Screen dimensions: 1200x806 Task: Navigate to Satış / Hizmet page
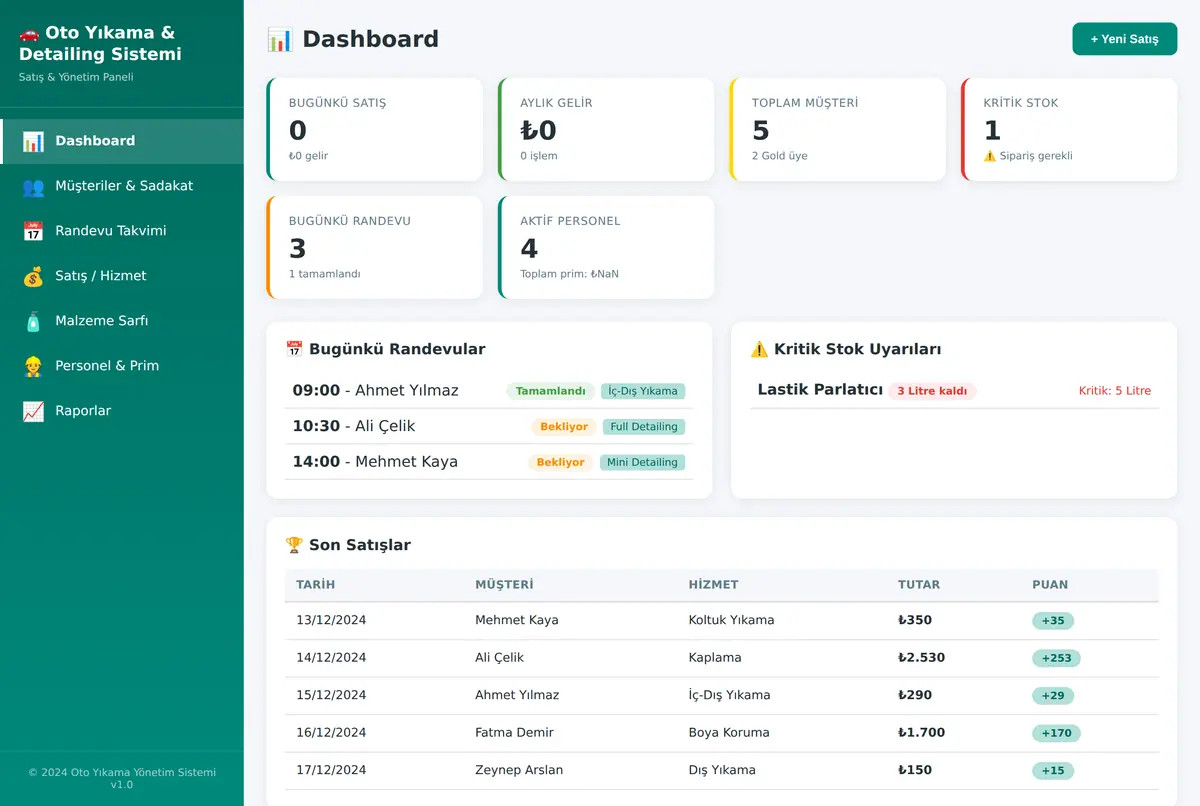click(x=122, y=276)
